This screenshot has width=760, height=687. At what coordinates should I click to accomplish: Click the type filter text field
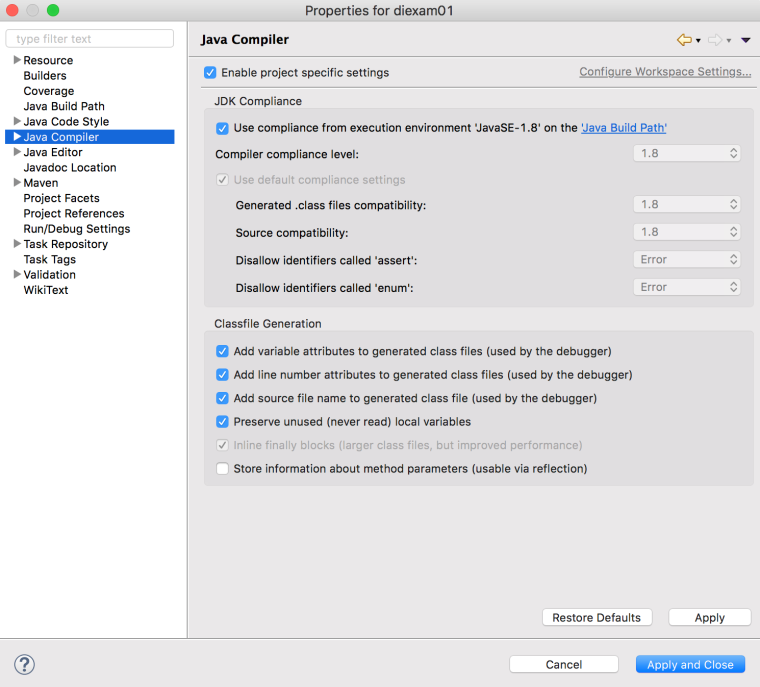coord(90,39)
